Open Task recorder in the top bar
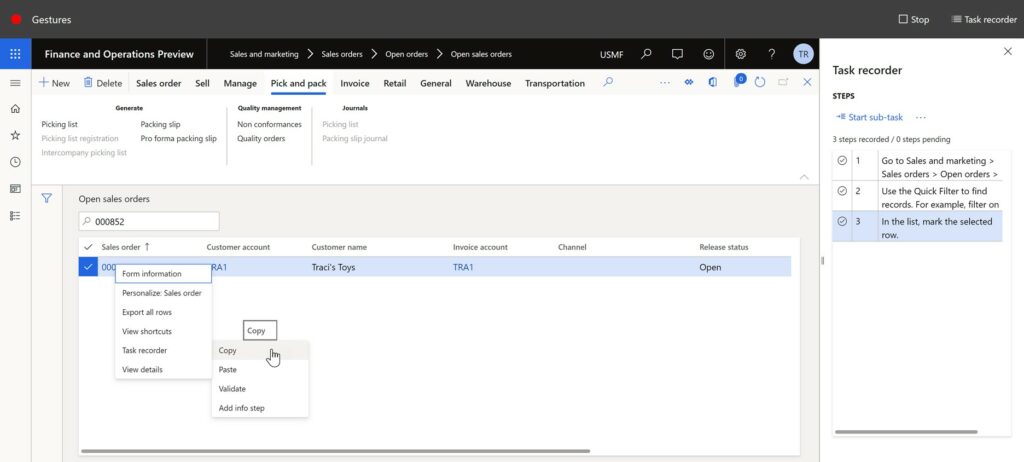Screen dimensions: 1024x462 [985, 20]
